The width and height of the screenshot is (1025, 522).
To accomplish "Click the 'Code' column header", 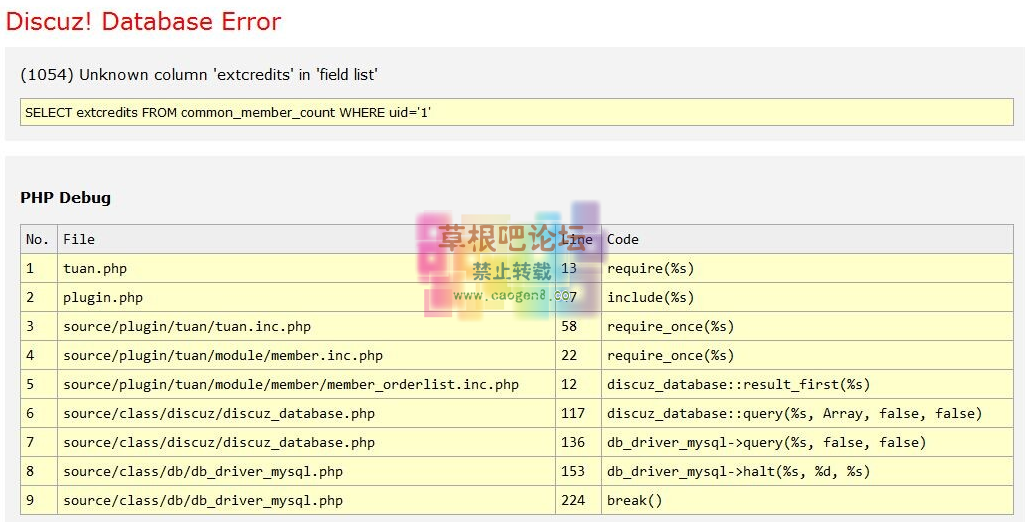I will (x=622, y=239).
